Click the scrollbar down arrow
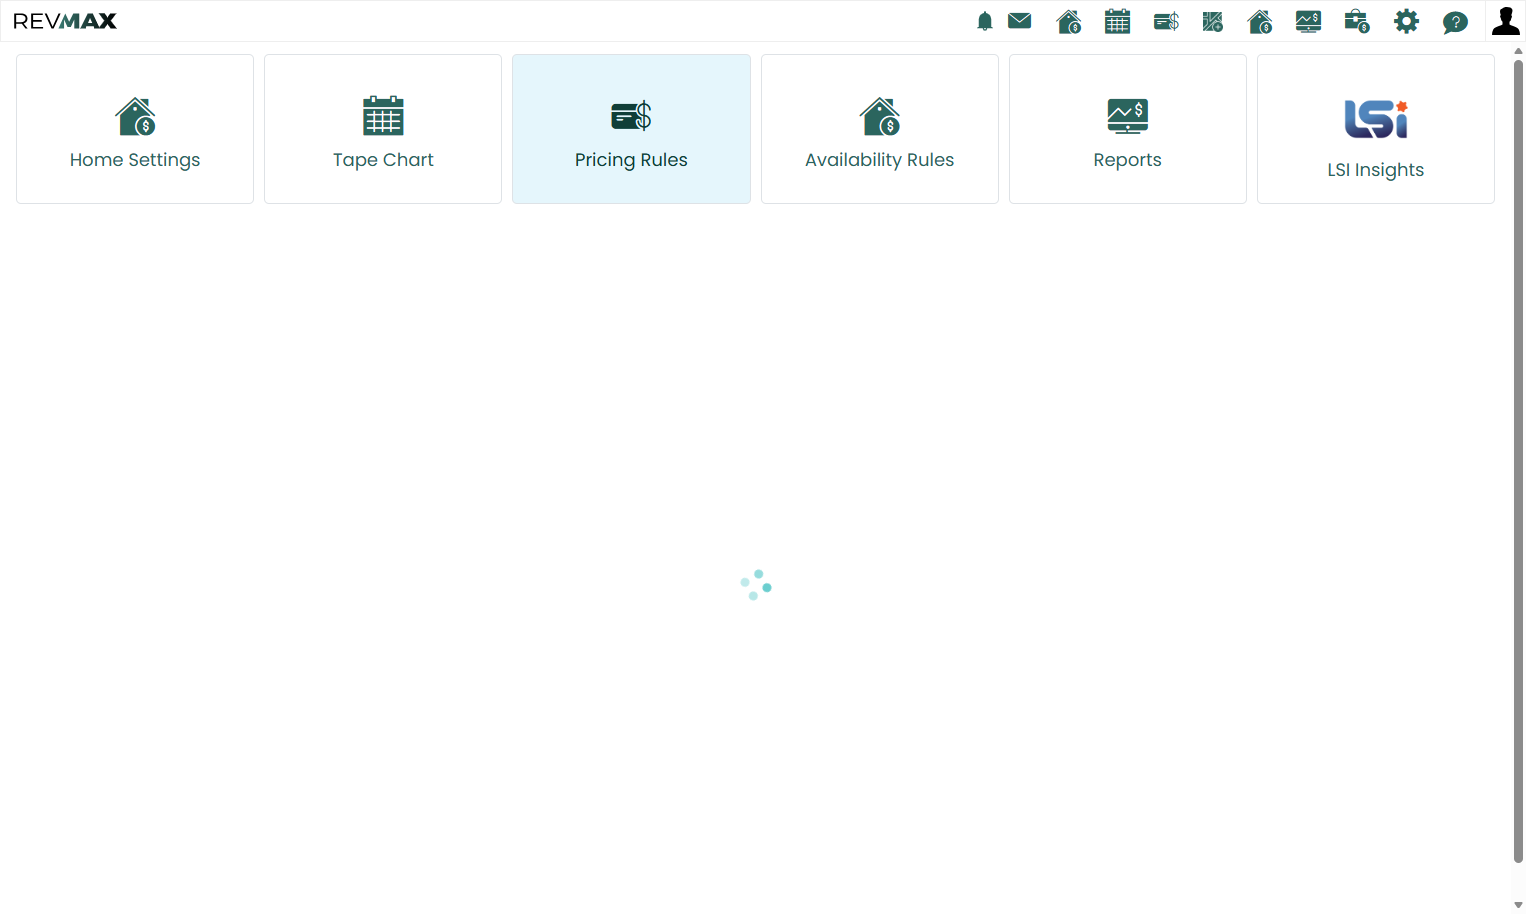 (1518, 905)
